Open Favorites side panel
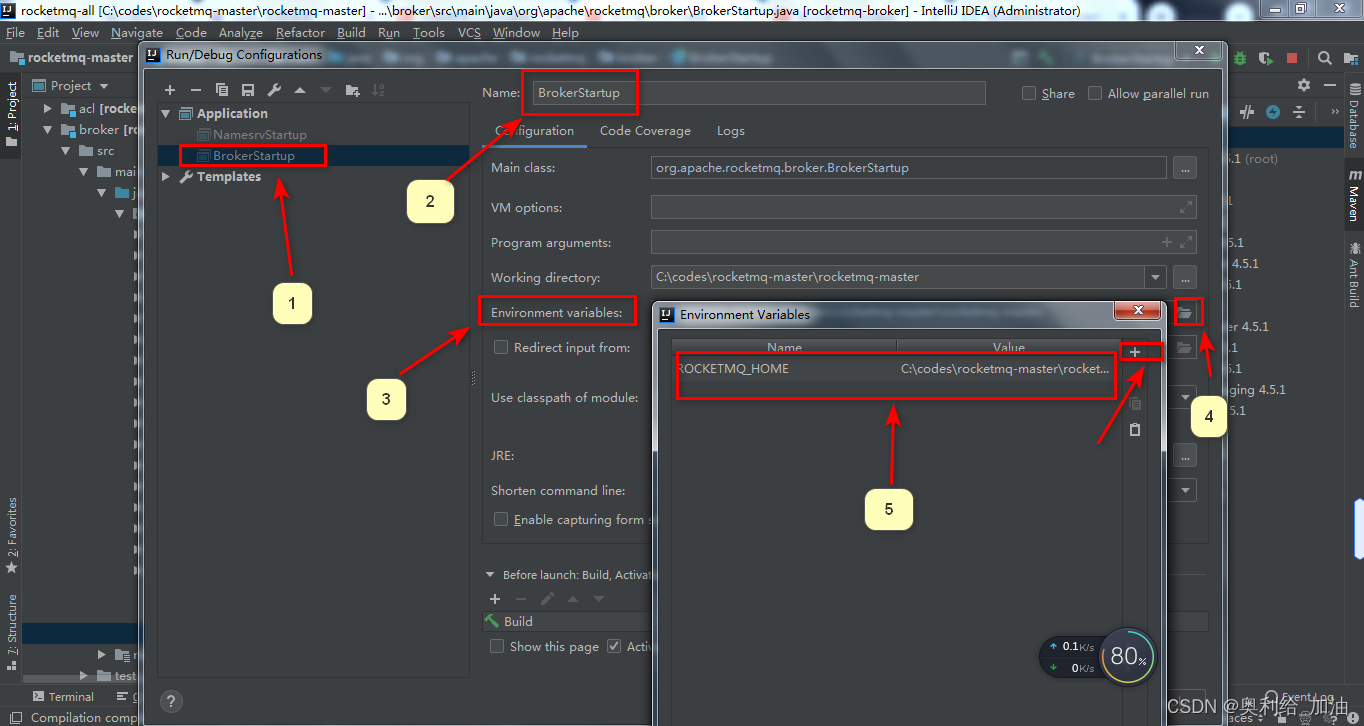The width and height of the screenshot is (1364, 726). tap(12, 536)
